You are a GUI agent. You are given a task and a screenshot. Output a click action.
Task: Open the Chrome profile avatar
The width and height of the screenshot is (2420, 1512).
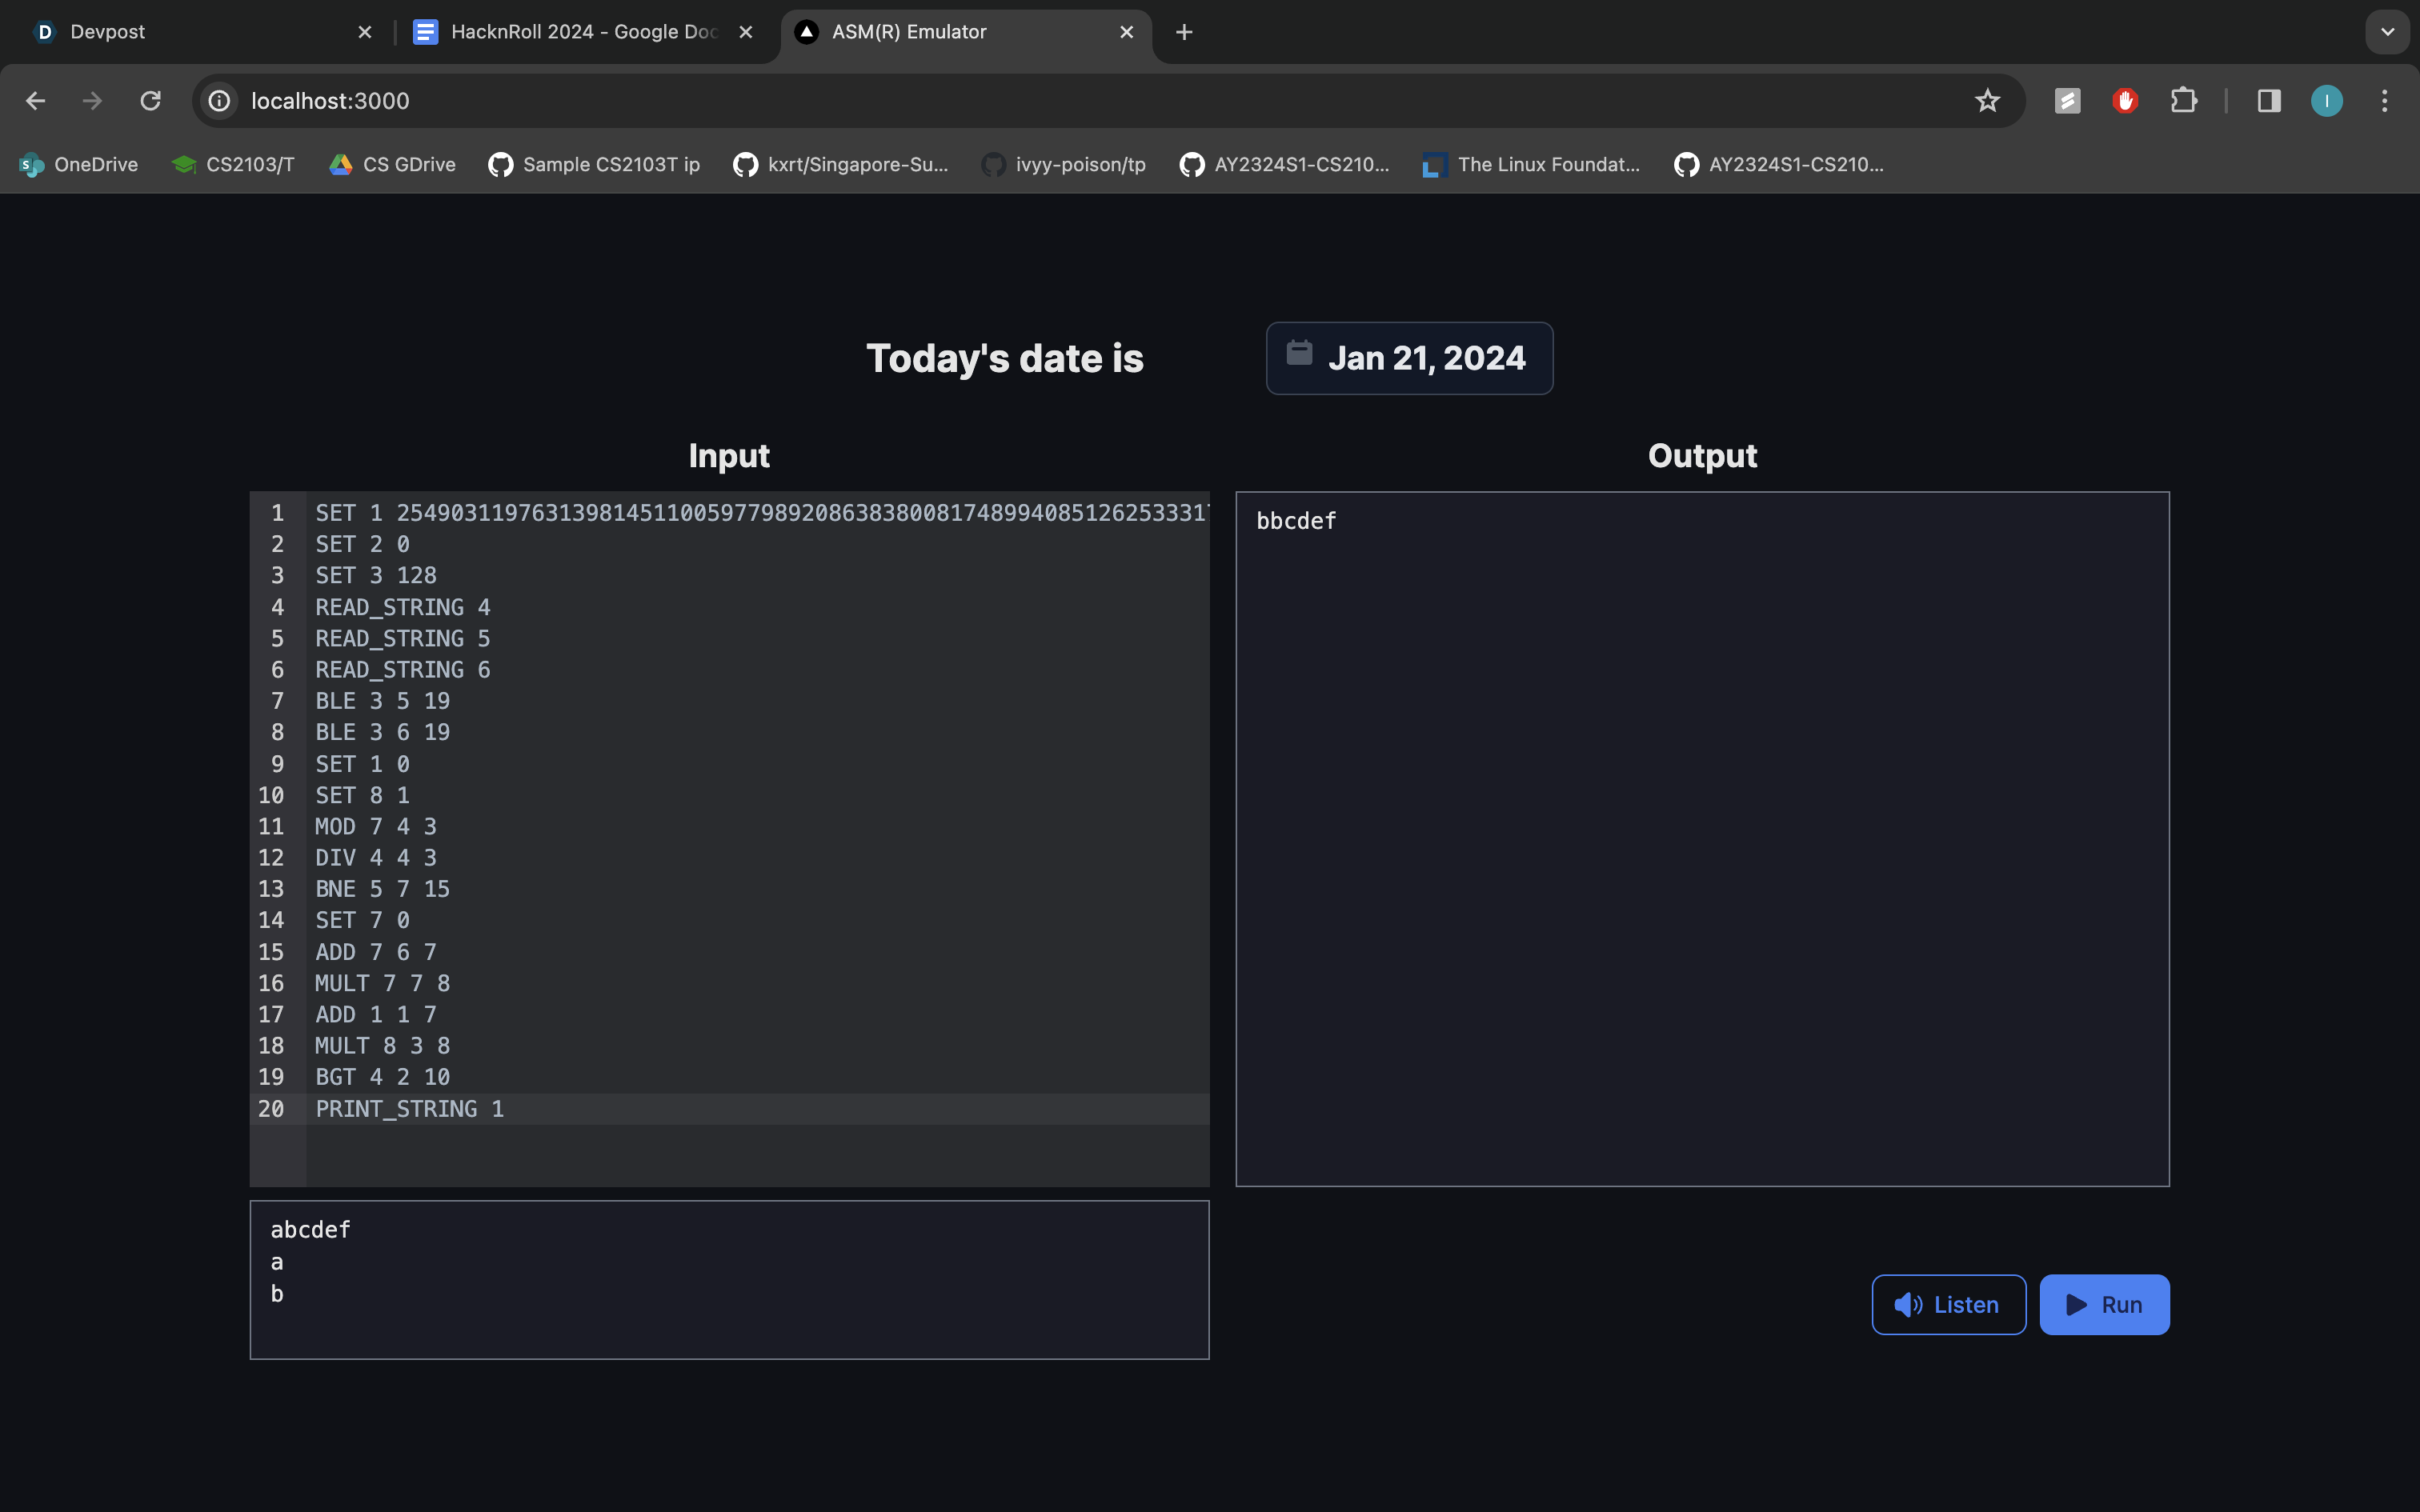[x=2328, y=100]
